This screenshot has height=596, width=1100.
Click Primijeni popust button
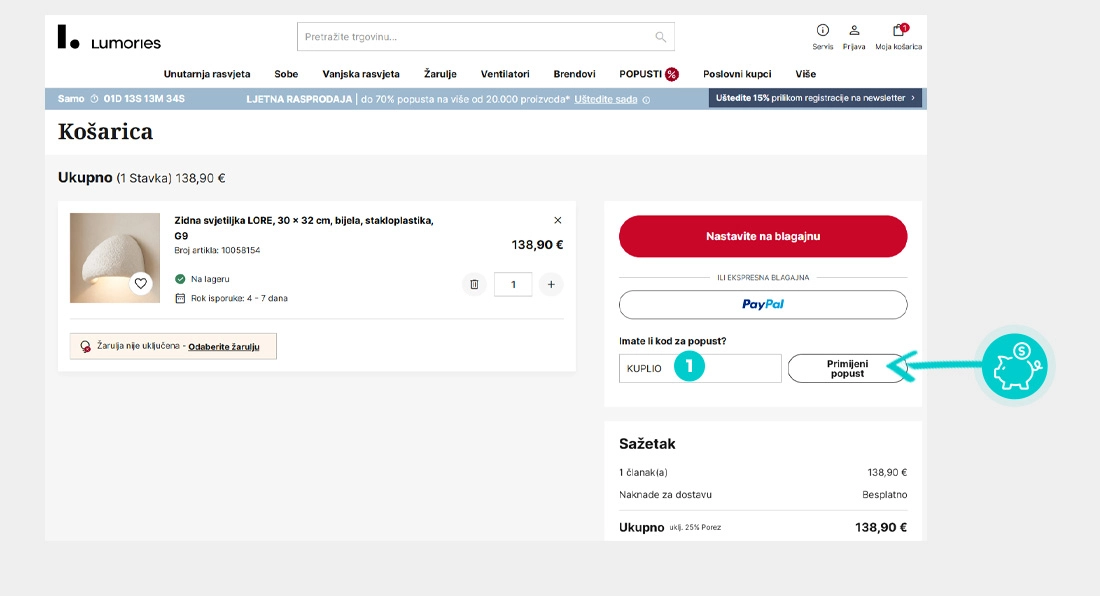click(x=847, y=368)
